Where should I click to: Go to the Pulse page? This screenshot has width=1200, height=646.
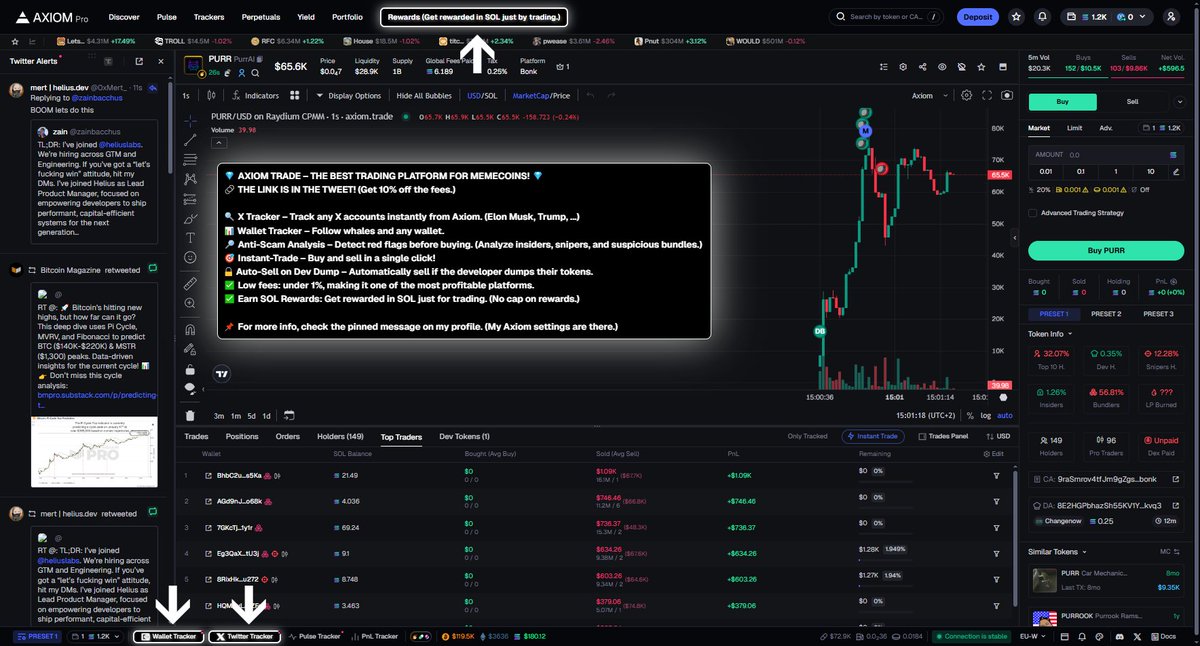(167, 17)
